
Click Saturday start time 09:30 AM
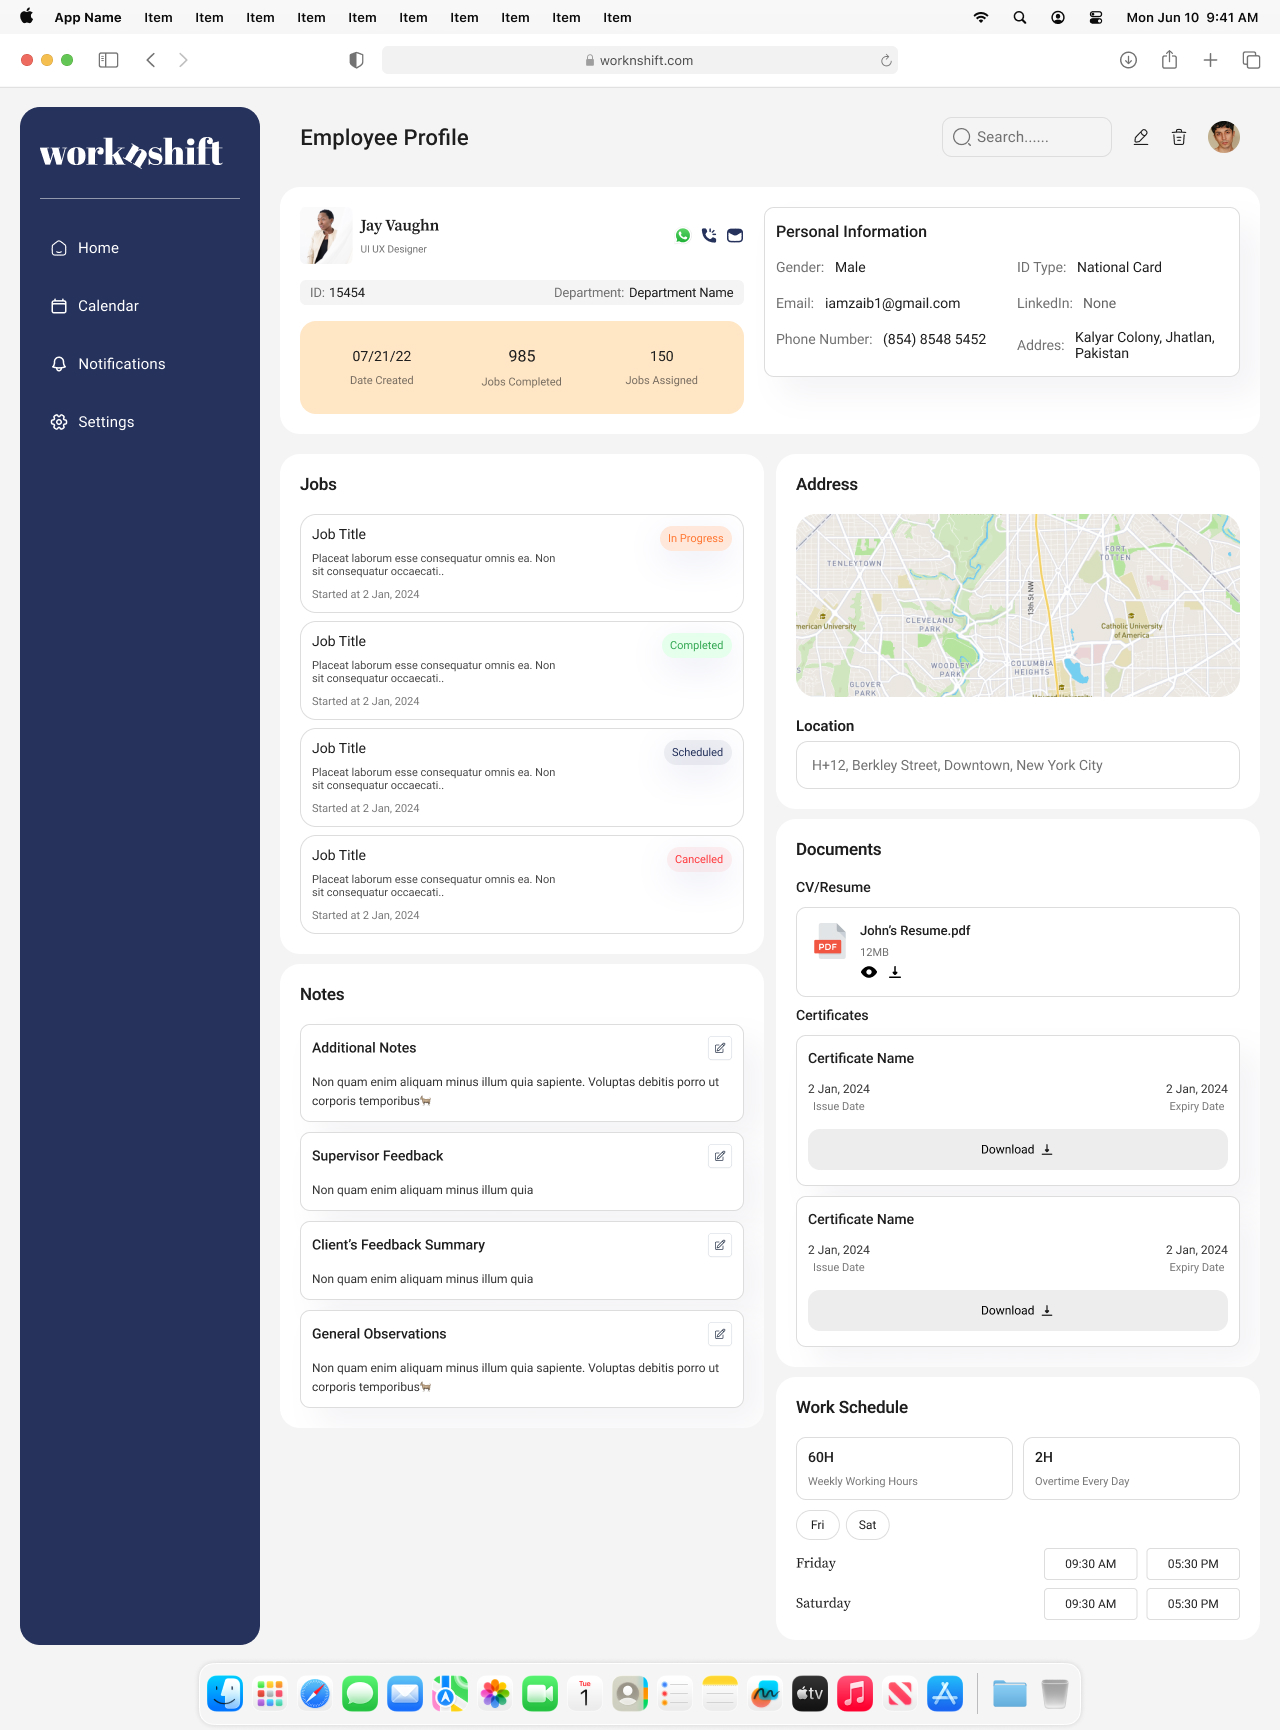coord(1091,1604)
